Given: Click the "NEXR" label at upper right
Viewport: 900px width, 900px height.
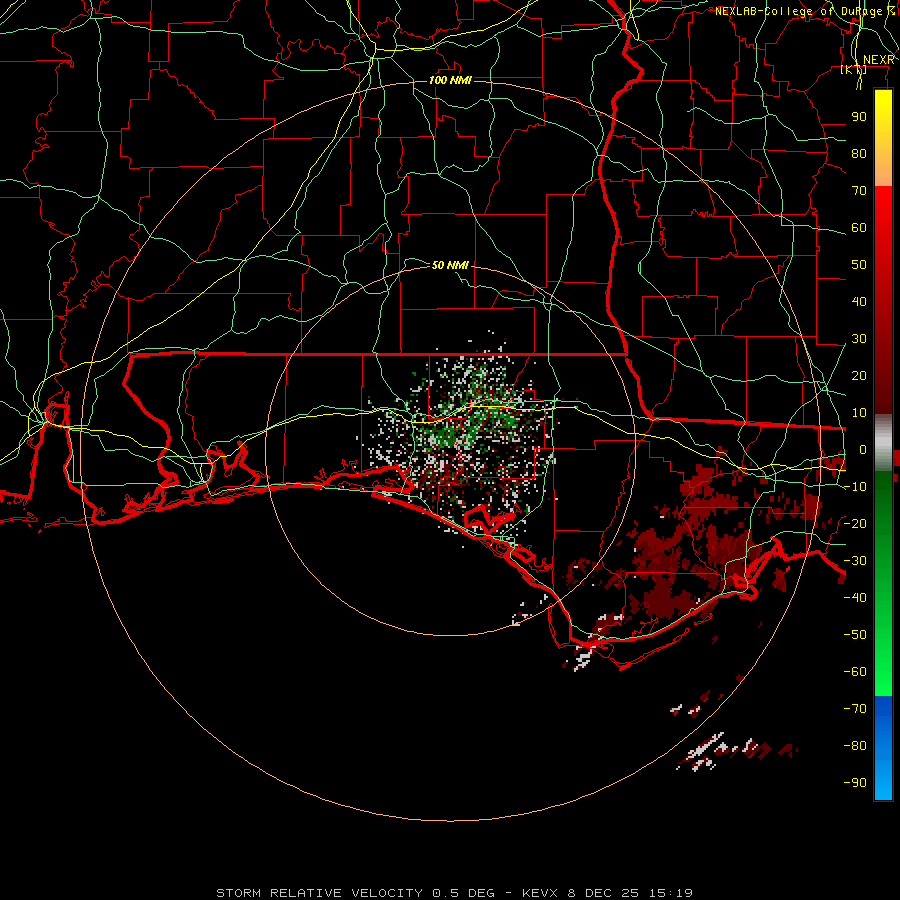Looking at the screenshot, I should click(879, 60).
